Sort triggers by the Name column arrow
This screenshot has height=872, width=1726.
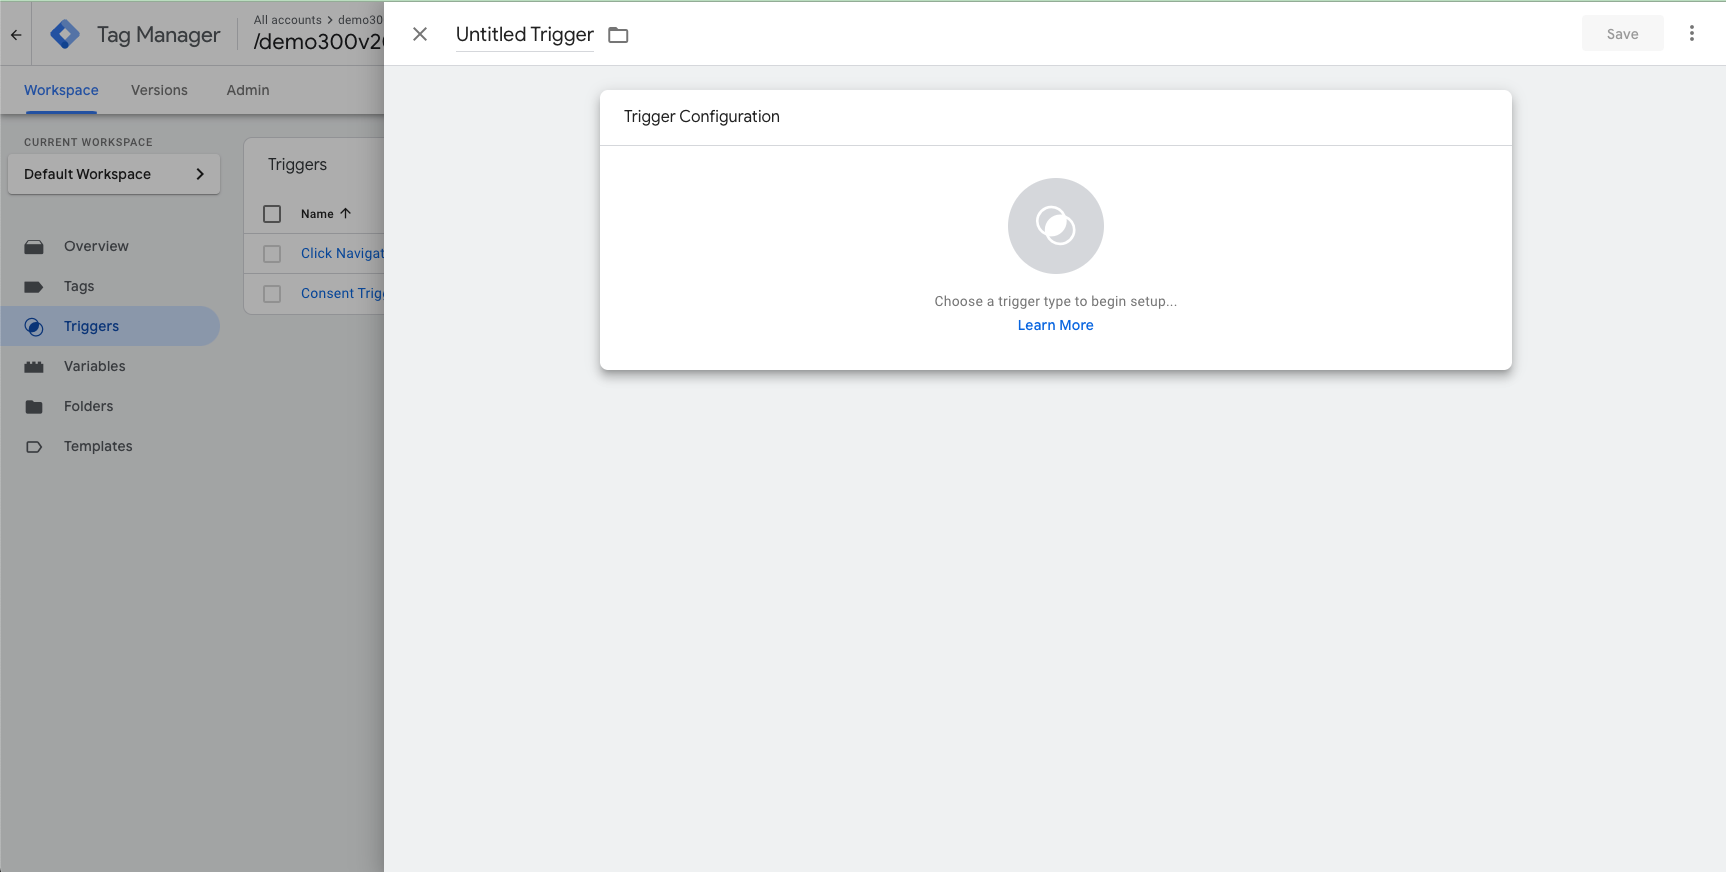coord(346,214)
